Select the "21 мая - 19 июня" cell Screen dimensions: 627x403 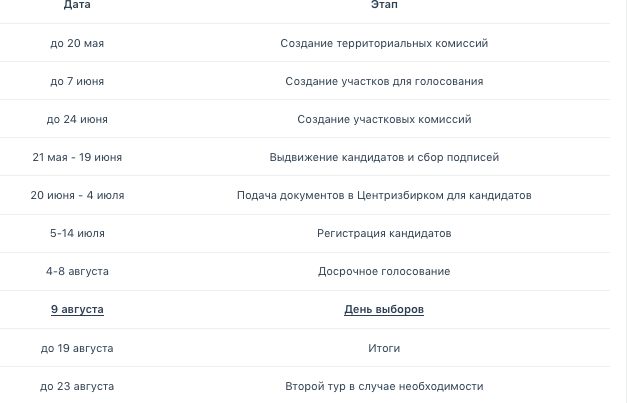click(x=77, y=158)
